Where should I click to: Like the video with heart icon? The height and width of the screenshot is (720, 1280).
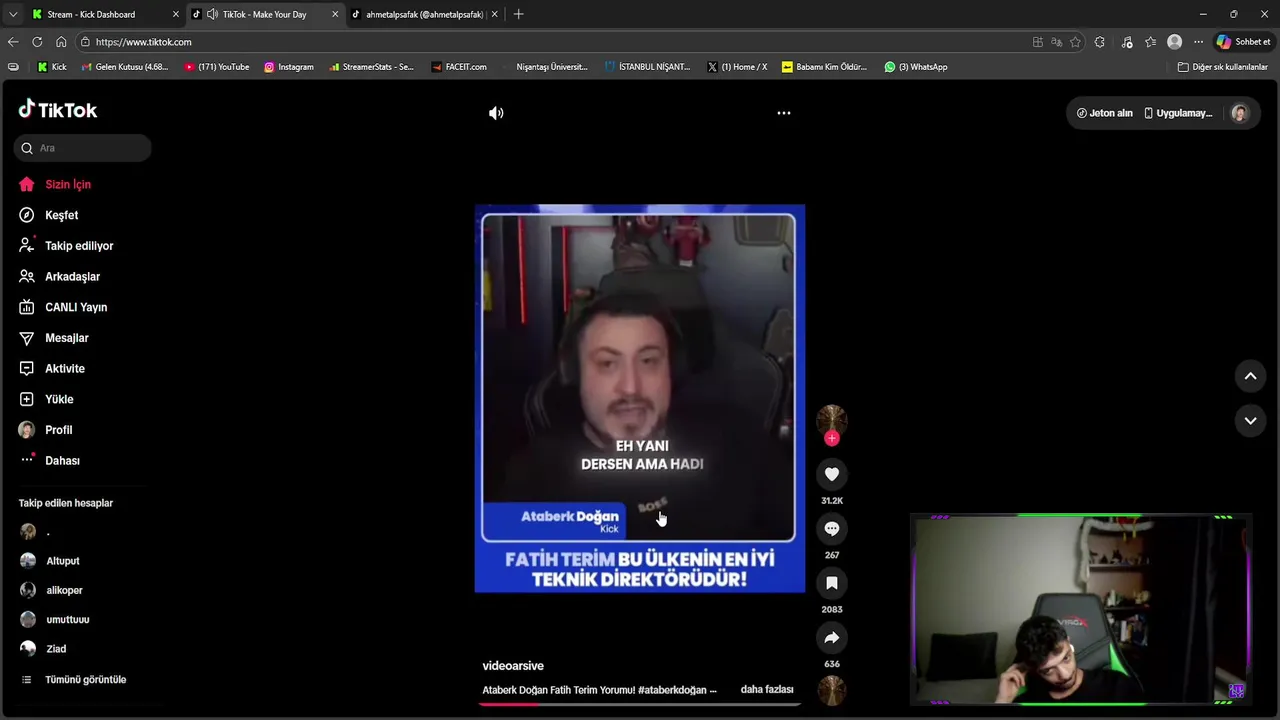tap(832, 474)
